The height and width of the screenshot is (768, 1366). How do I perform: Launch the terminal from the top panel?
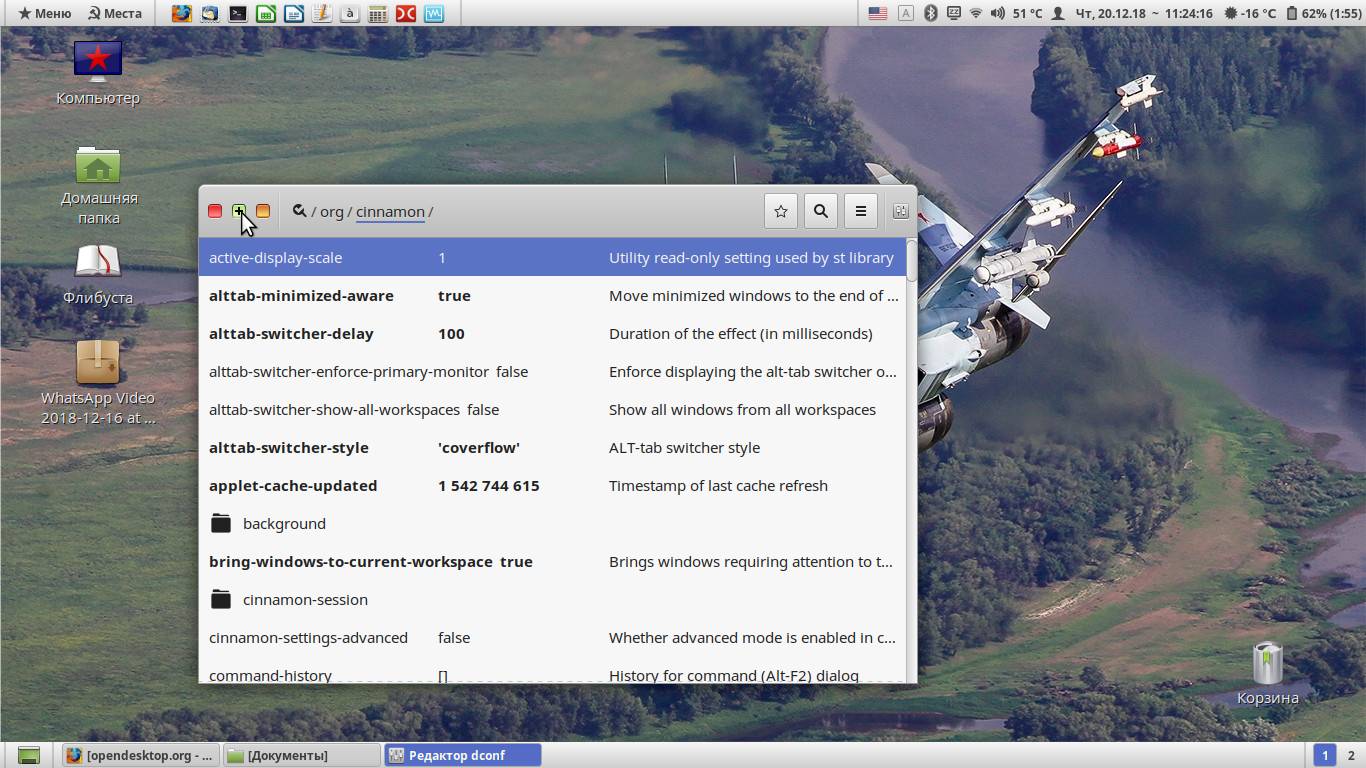tap(237, 13)
